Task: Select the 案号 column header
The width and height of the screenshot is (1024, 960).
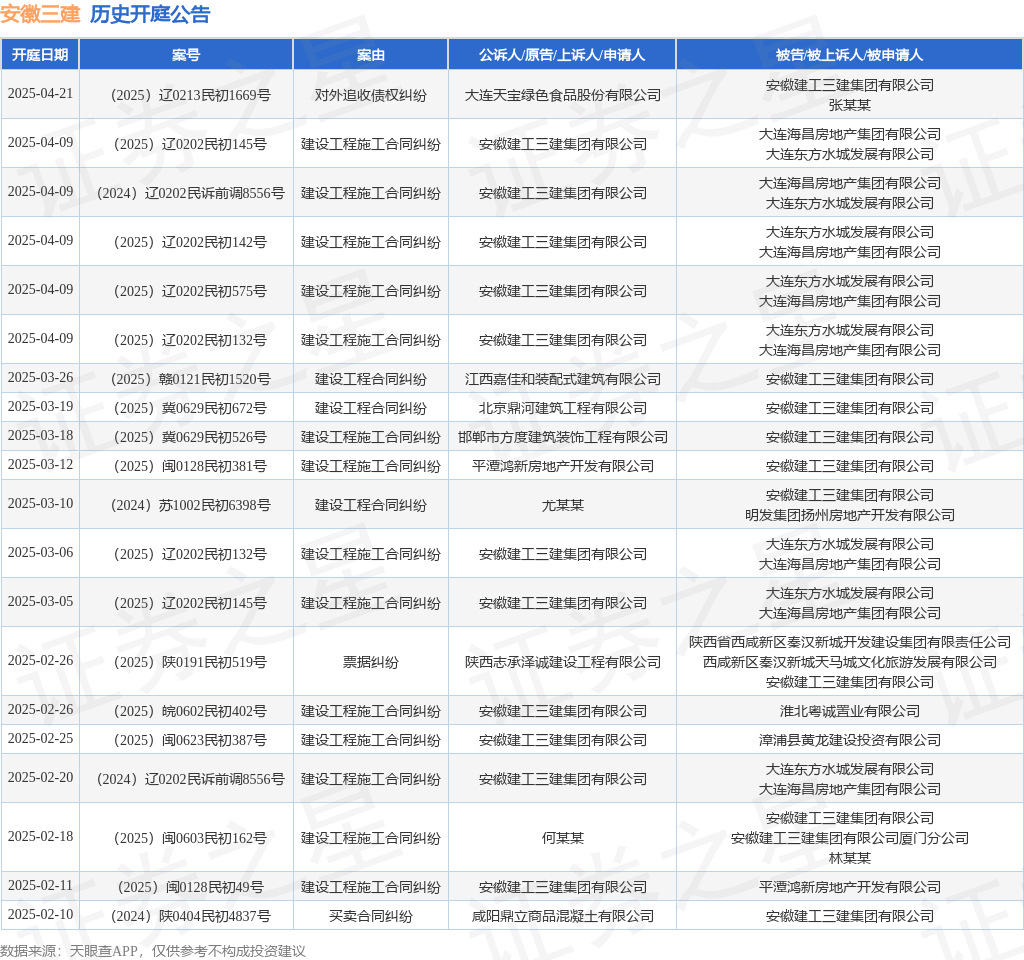Action: 186,55
